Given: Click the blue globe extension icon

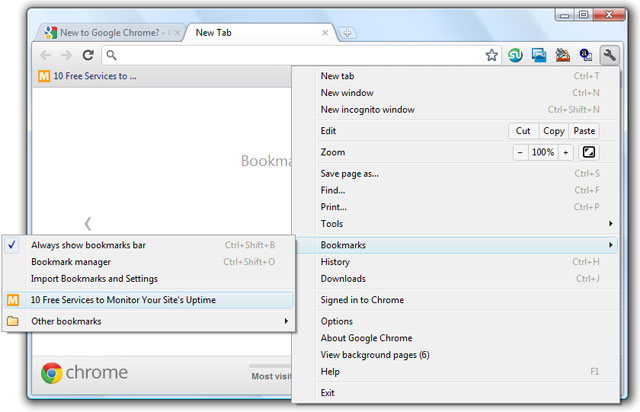Looking at the screenshot, I should pyautogui.click(x=586, y=55).
